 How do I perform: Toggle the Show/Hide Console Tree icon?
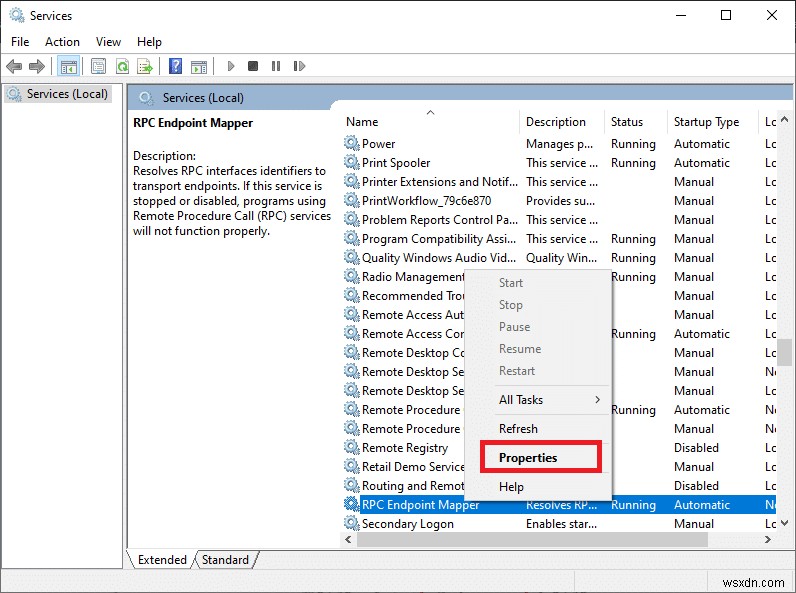pos(69,66)
